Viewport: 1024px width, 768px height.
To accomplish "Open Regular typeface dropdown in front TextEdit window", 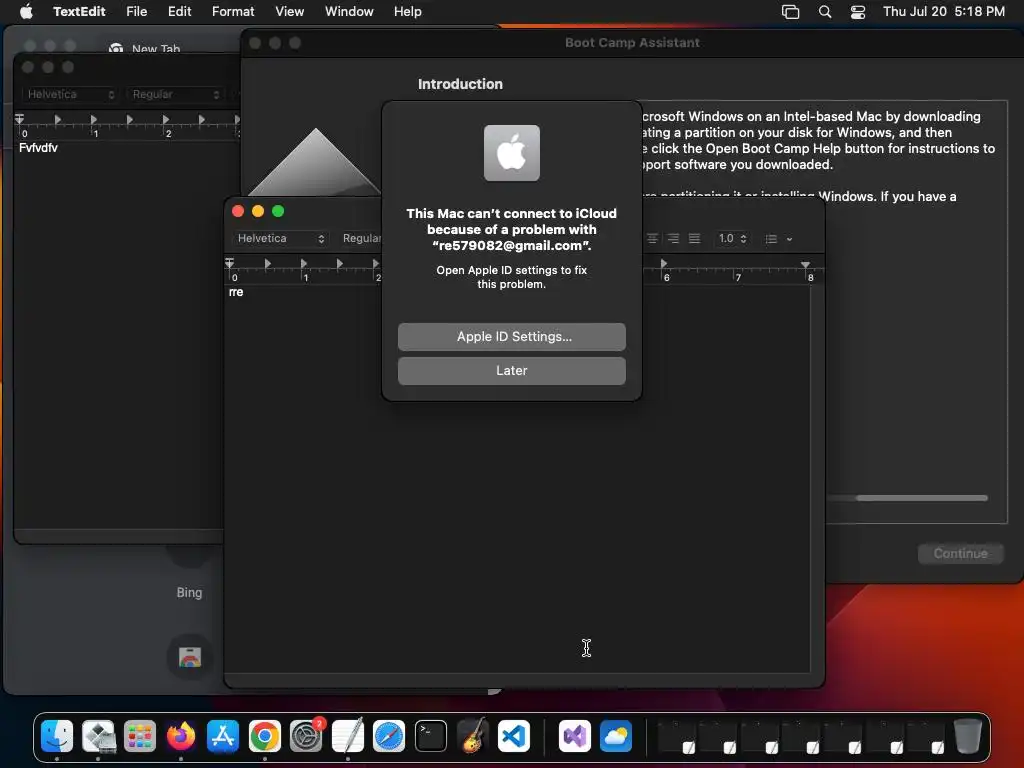I will tap(361, 238).
